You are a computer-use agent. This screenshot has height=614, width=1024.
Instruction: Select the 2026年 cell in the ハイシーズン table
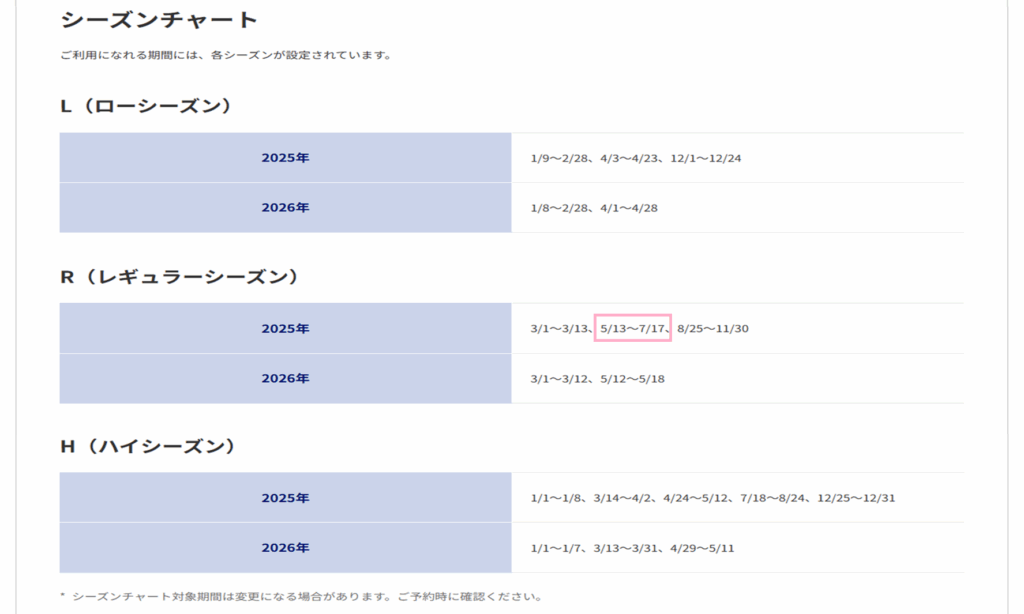(x=285, y=548)
